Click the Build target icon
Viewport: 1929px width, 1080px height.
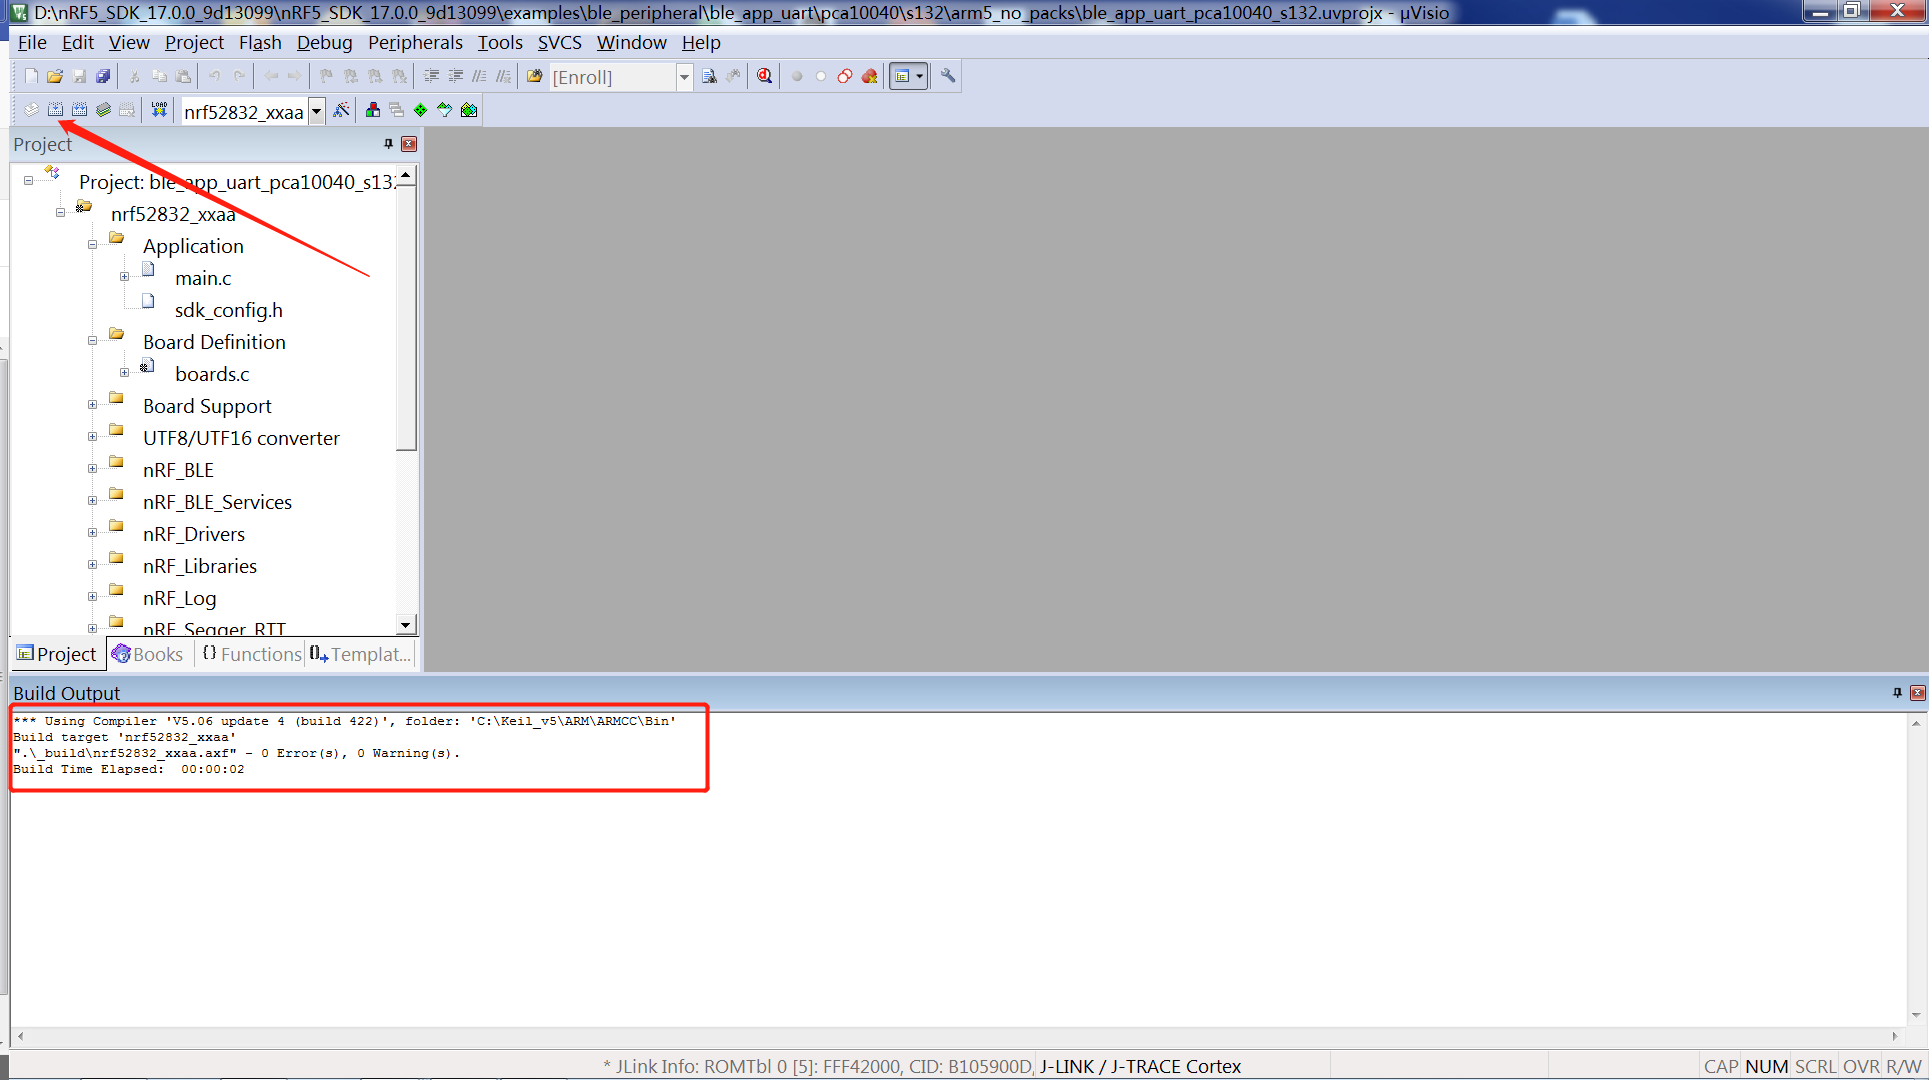(x=56, y=110)
